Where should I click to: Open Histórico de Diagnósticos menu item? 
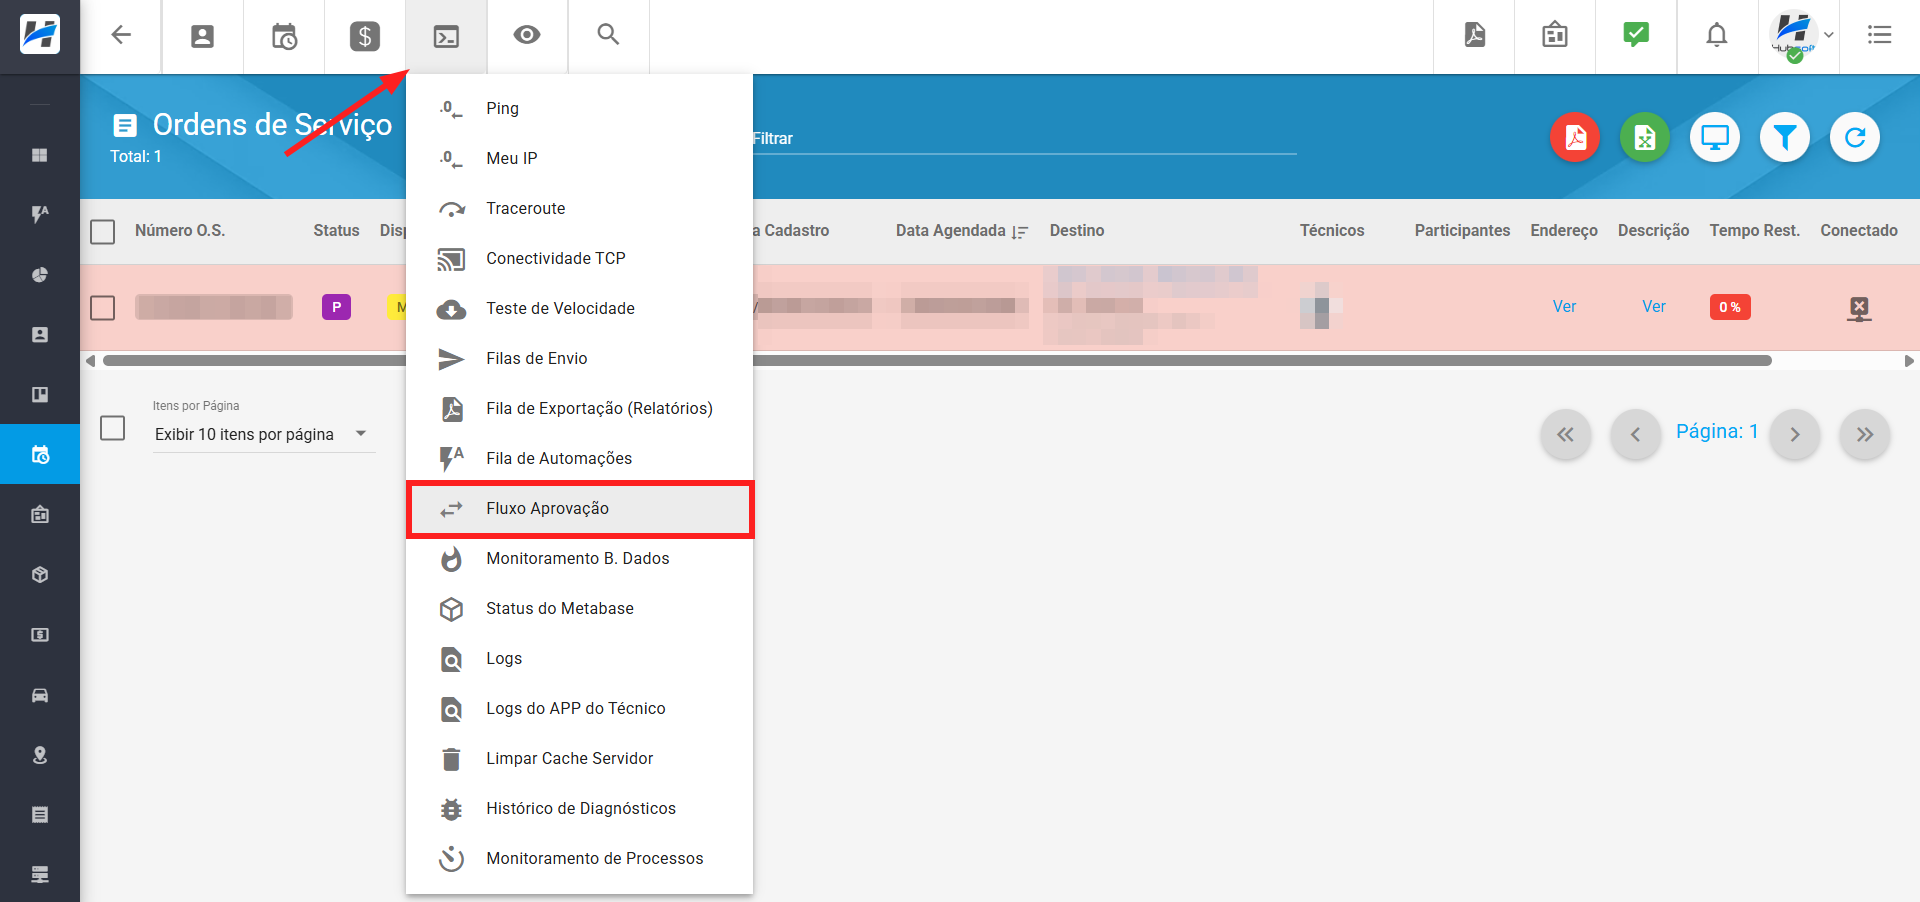[x=579, y=808]
